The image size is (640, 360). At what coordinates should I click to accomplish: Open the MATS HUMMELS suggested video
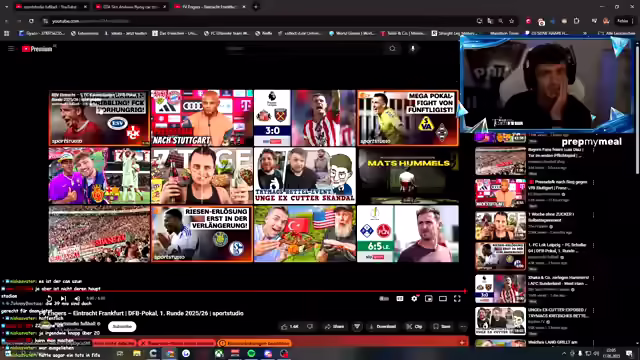408,176
